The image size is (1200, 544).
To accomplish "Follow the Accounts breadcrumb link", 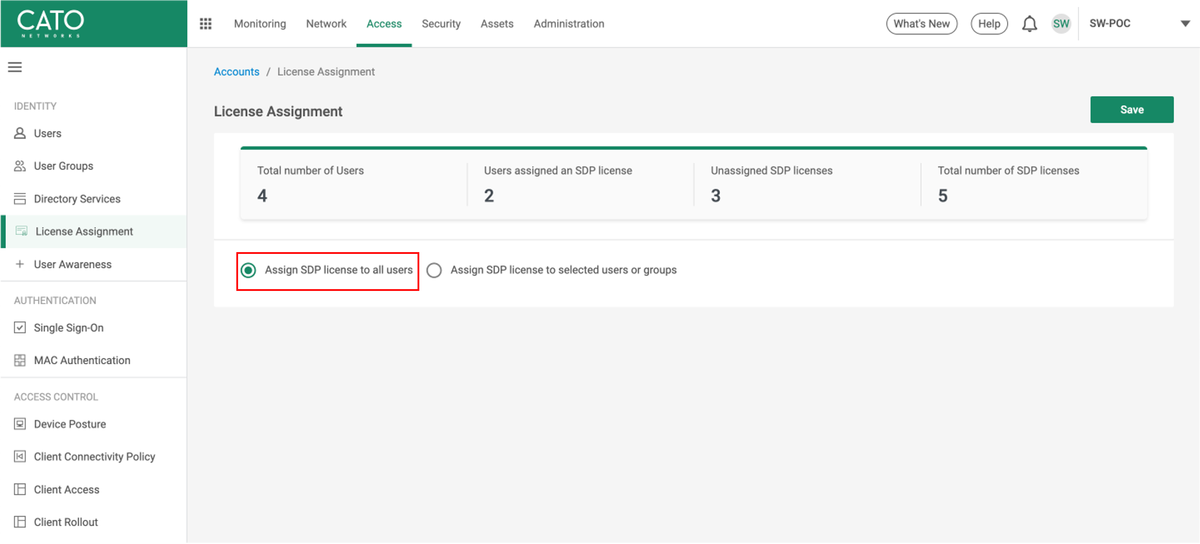I will (237, 72).
